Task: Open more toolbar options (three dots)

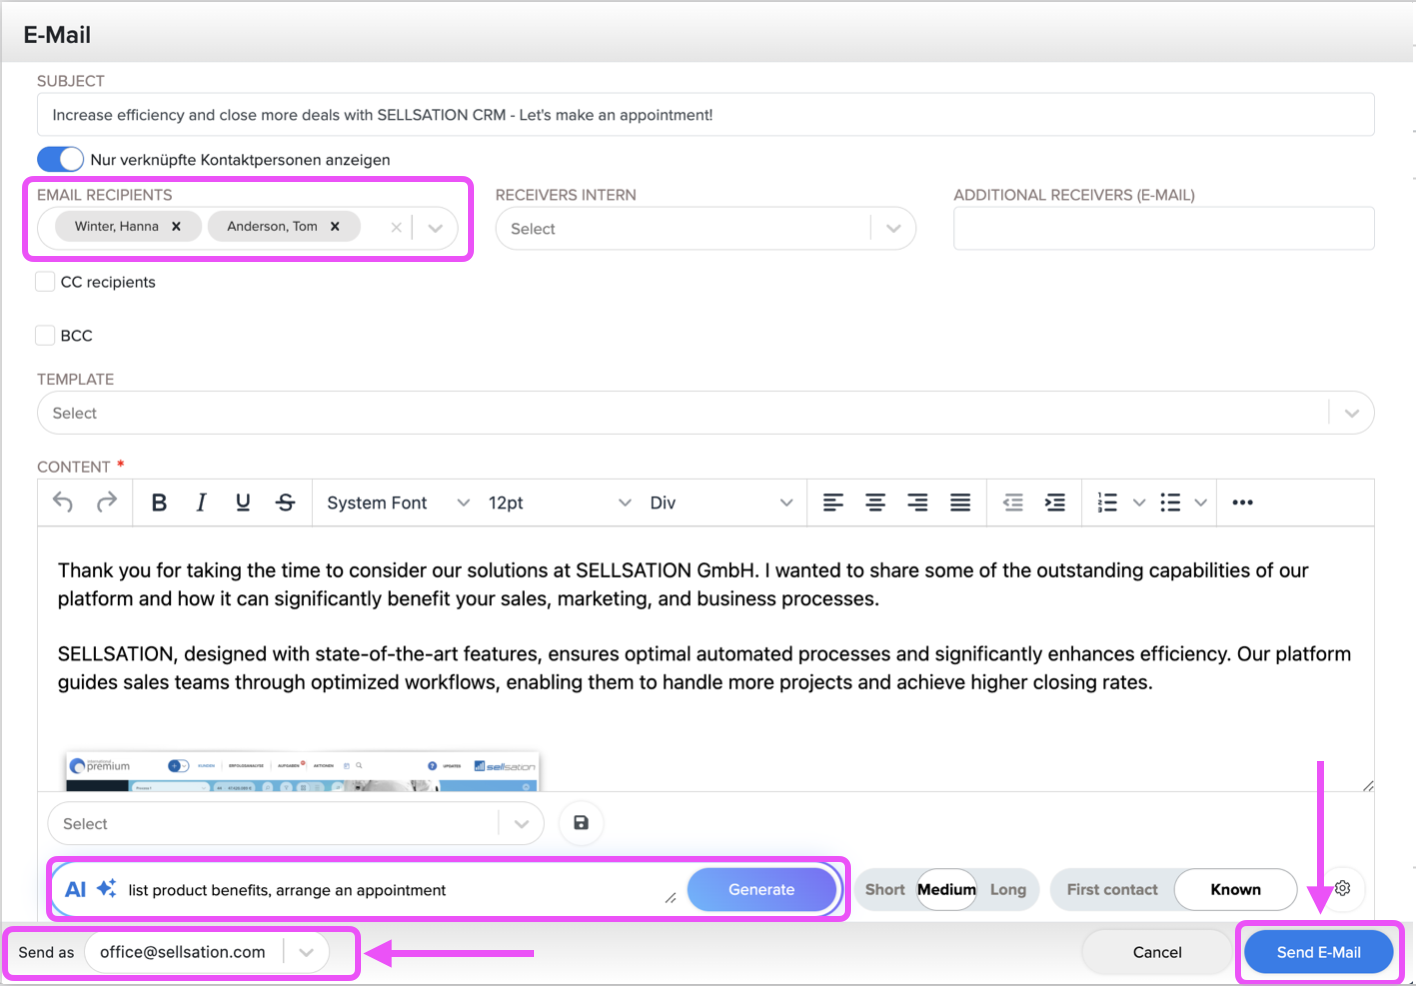Action: click(1242, 502)
